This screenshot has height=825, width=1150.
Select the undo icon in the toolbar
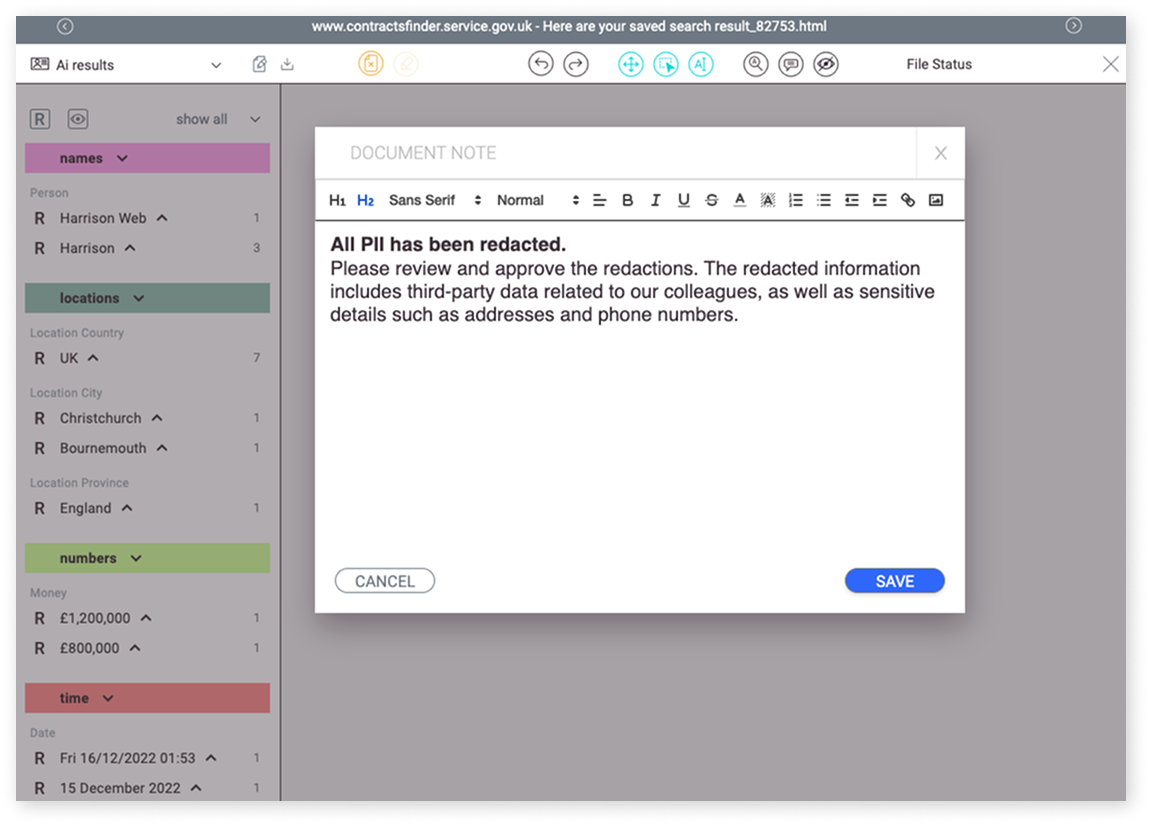(540, 63)
